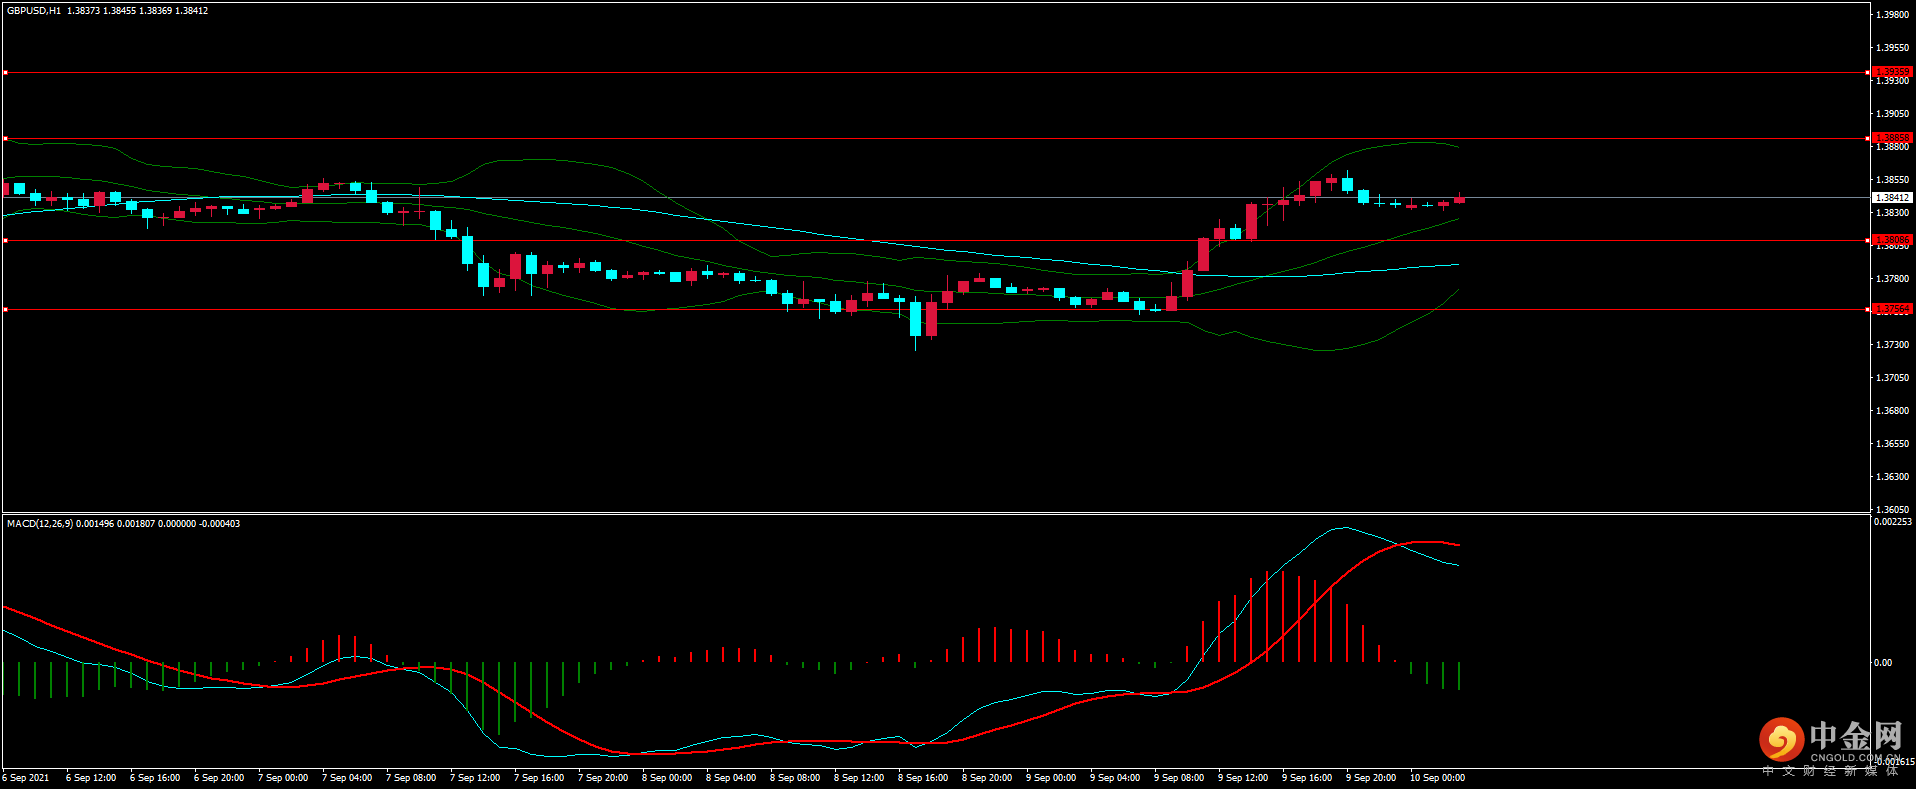
Task: Click the 10 Sep 00:00 time label
Action: [x=1437, y=778]
